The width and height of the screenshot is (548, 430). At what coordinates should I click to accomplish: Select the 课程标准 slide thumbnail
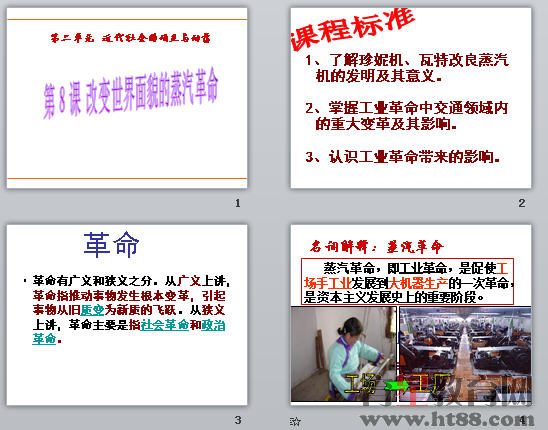point(411,98)
